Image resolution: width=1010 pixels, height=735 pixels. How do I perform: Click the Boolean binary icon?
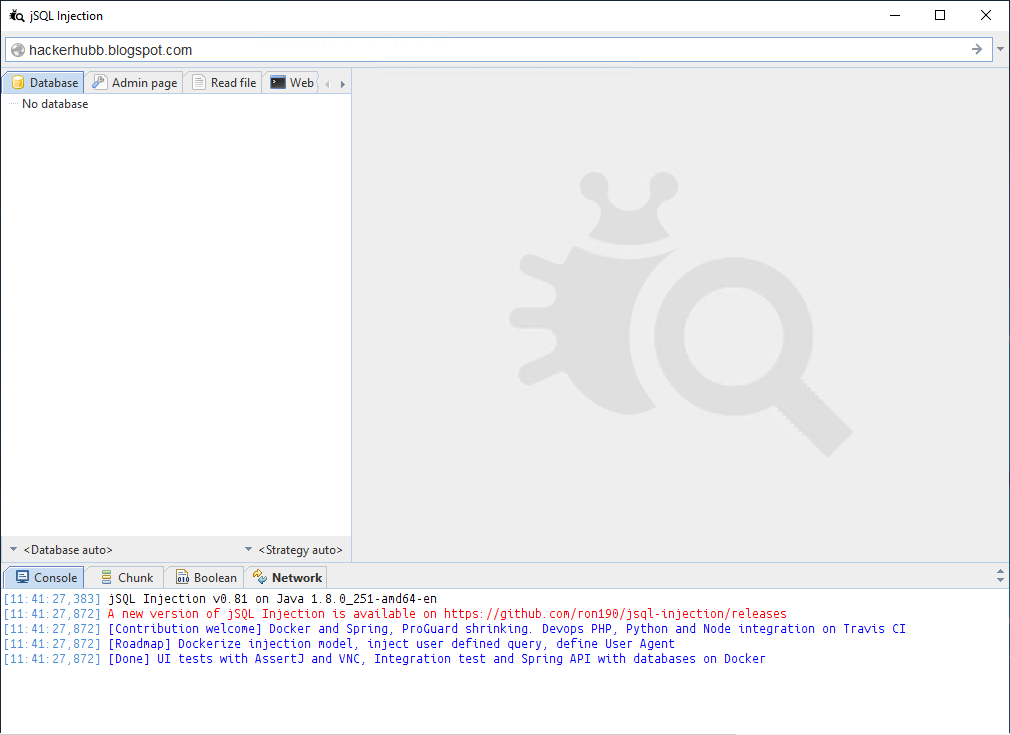[182, 577]
